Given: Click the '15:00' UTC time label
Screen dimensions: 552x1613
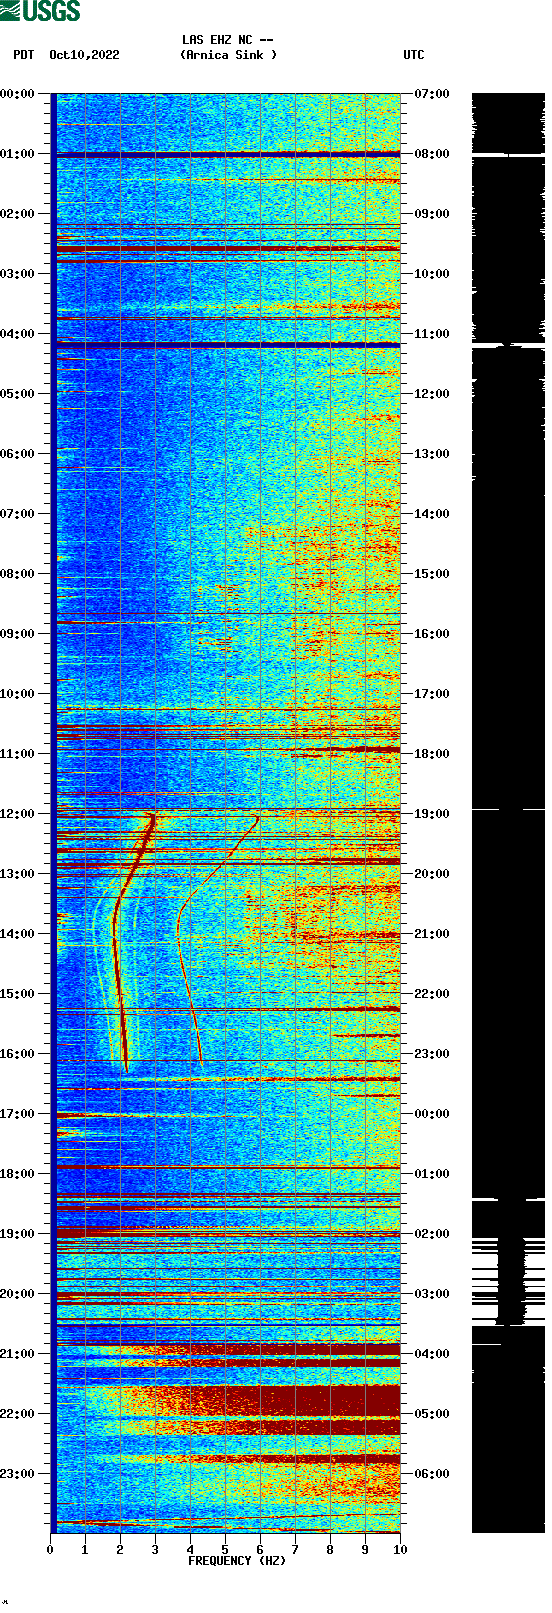Looking at the screenshot, I should pos(432,574).
